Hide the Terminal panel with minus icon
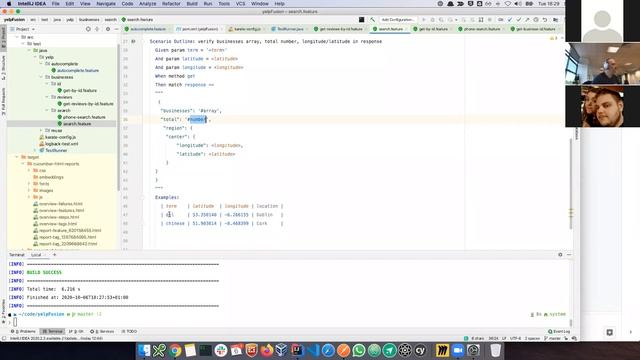Image resolution: width=640 pixels, height=360 pixels. pyautogui.click(x=569, y=255)
